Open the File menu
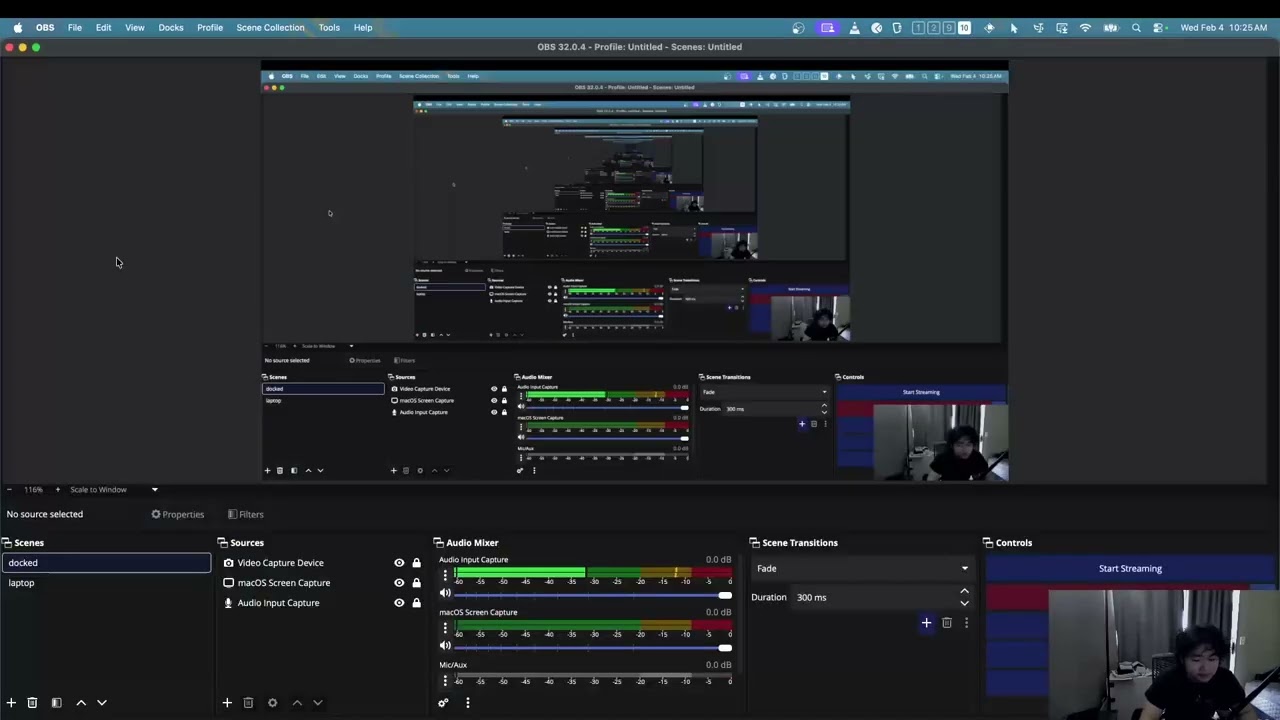Screen dimensions: 1280x720 click(x=75, y=28)
